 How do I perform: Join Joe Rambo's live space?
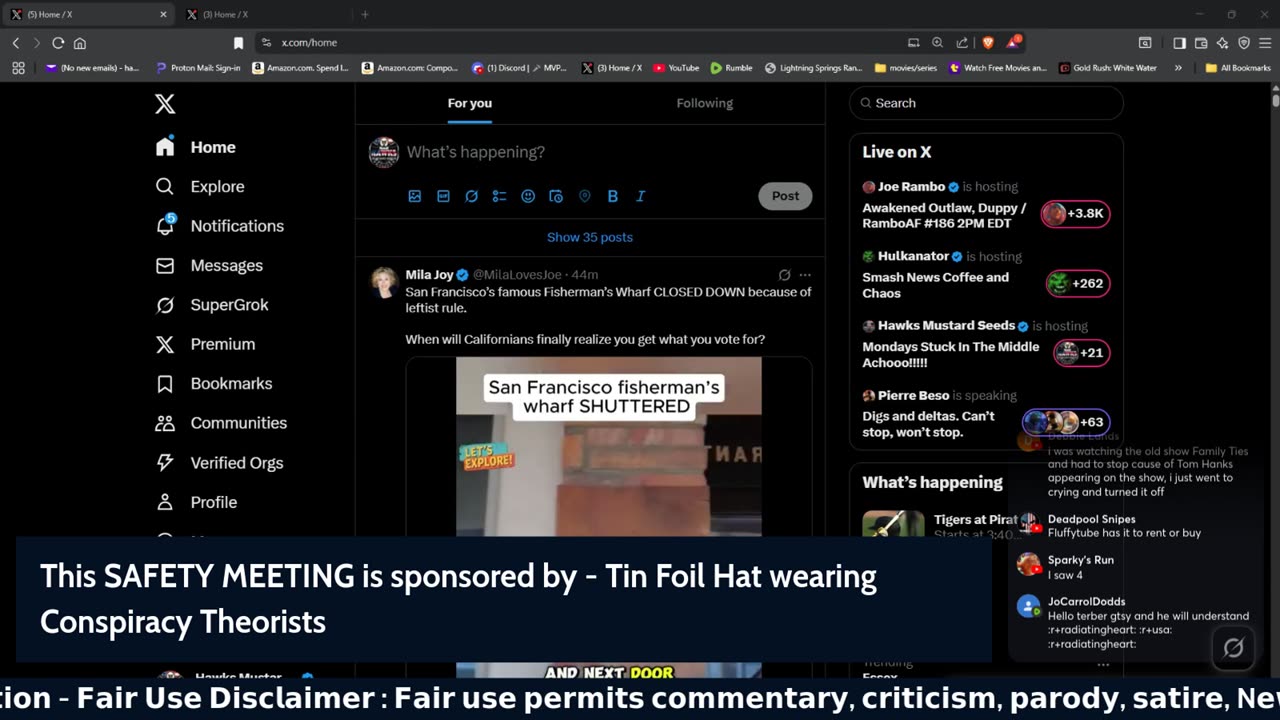[986, 205]
